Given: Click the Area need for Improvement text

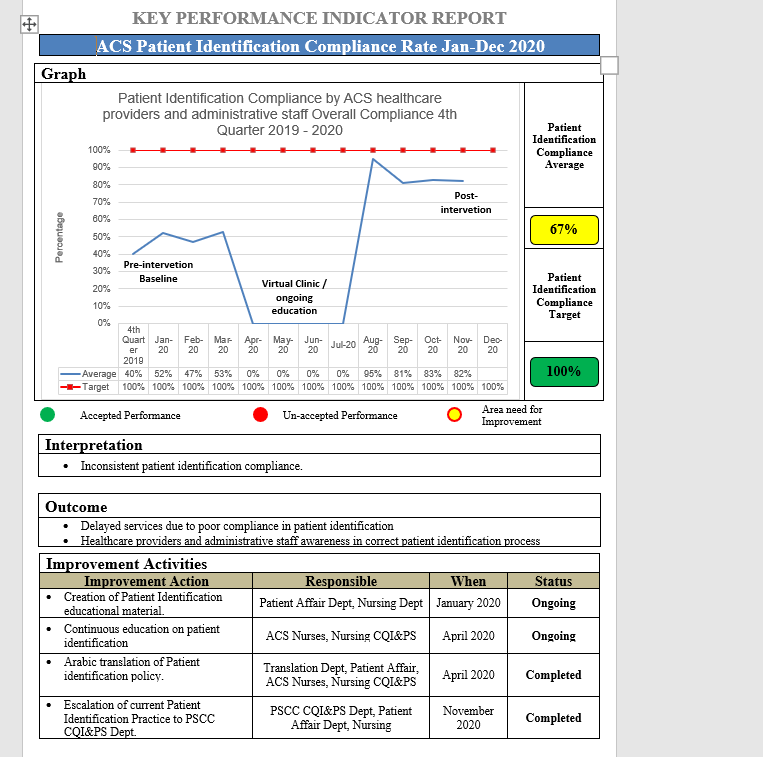Looking at the screenshot, I should [x=512, y=415].
